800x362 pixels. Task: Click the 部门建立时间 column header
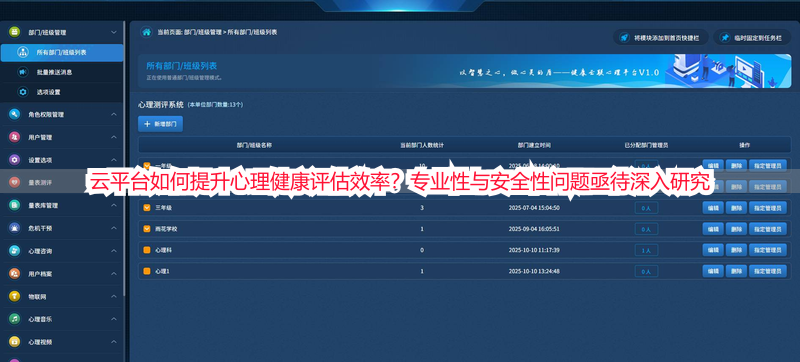pyautogui.click(x=534, y=145)
